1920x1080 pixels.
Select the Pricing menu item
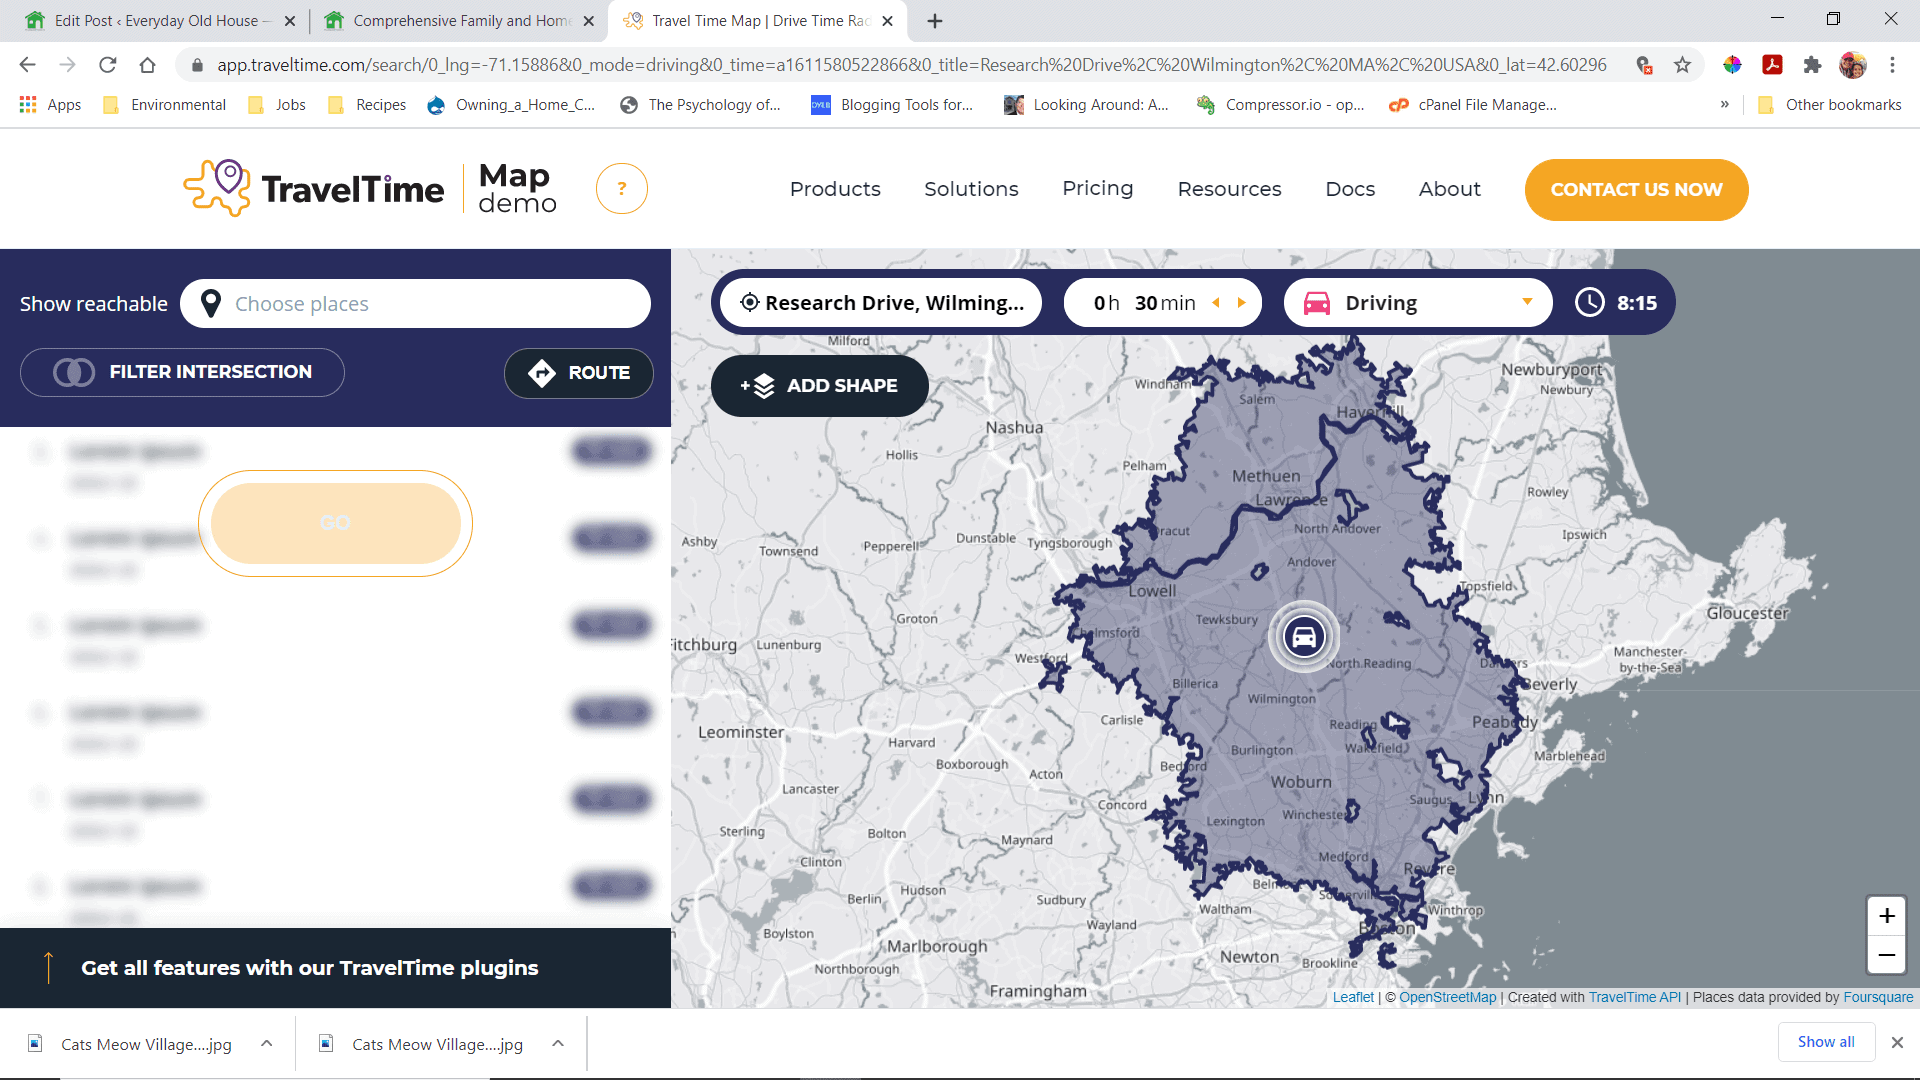pos(1097,189)
